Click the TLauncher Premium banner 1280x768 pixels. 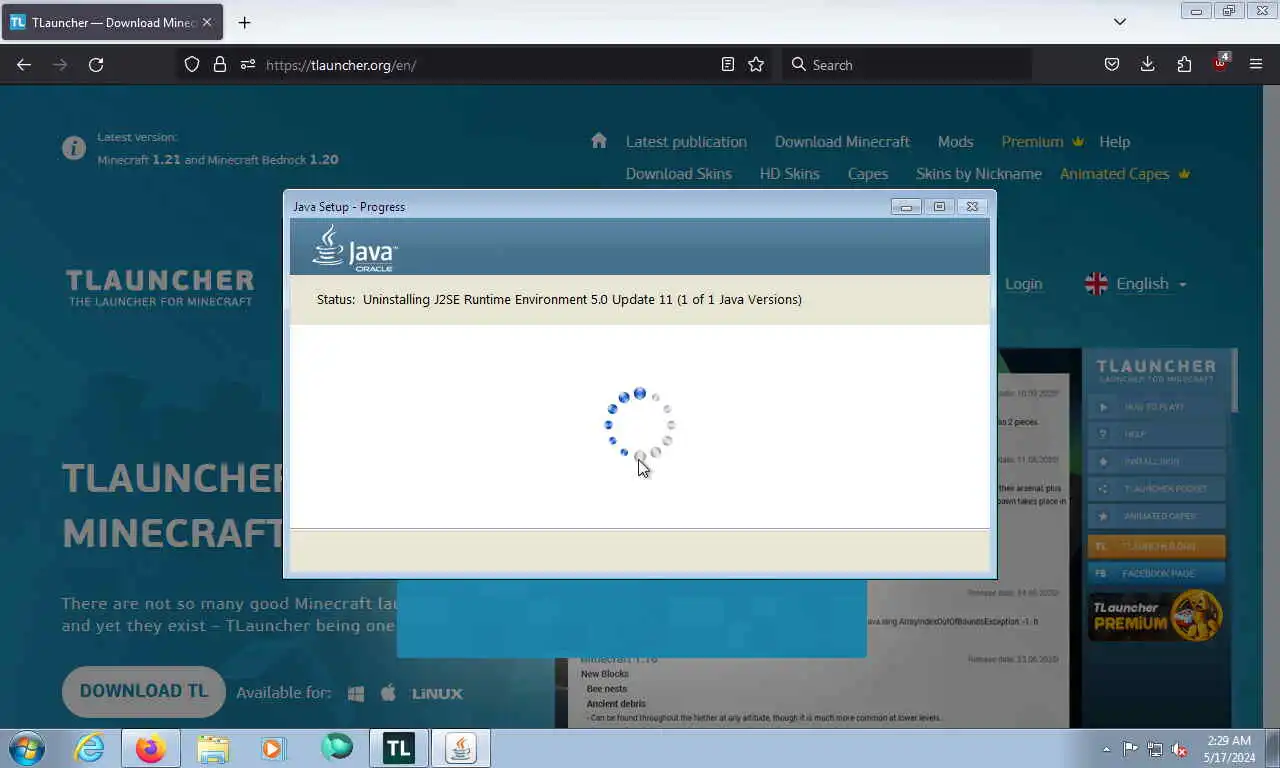(x=1156, y=616)
